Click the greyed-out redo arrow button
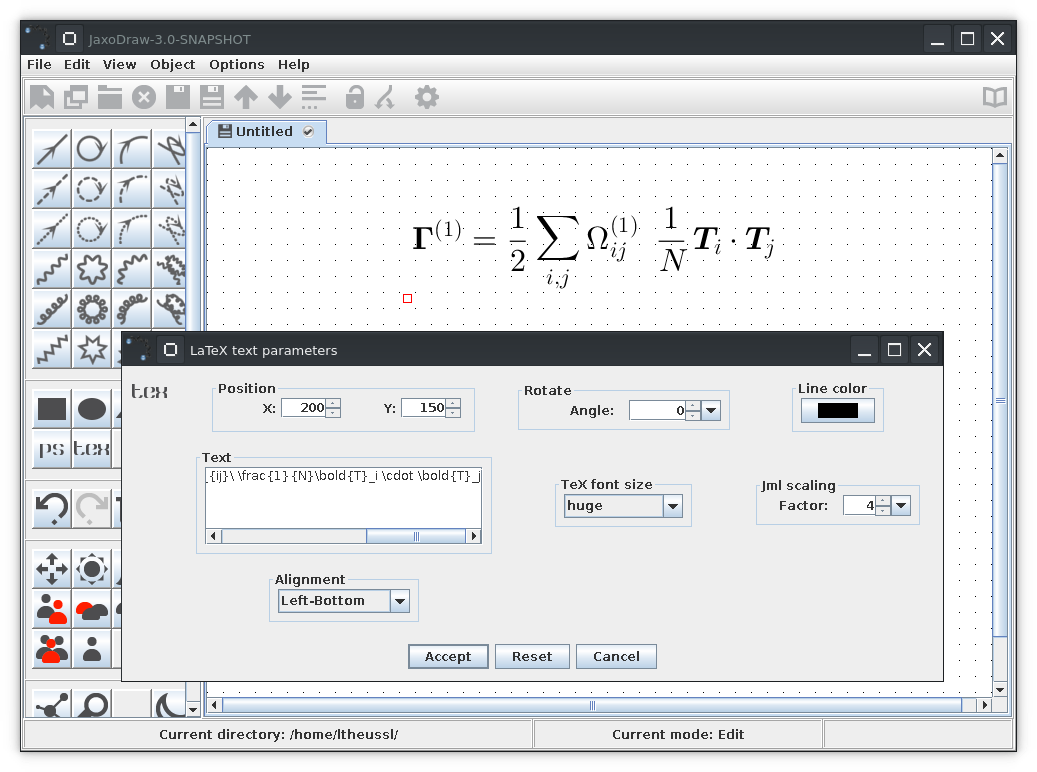The width and height of the screenshot is (1037, 772). tap(91, 509)
